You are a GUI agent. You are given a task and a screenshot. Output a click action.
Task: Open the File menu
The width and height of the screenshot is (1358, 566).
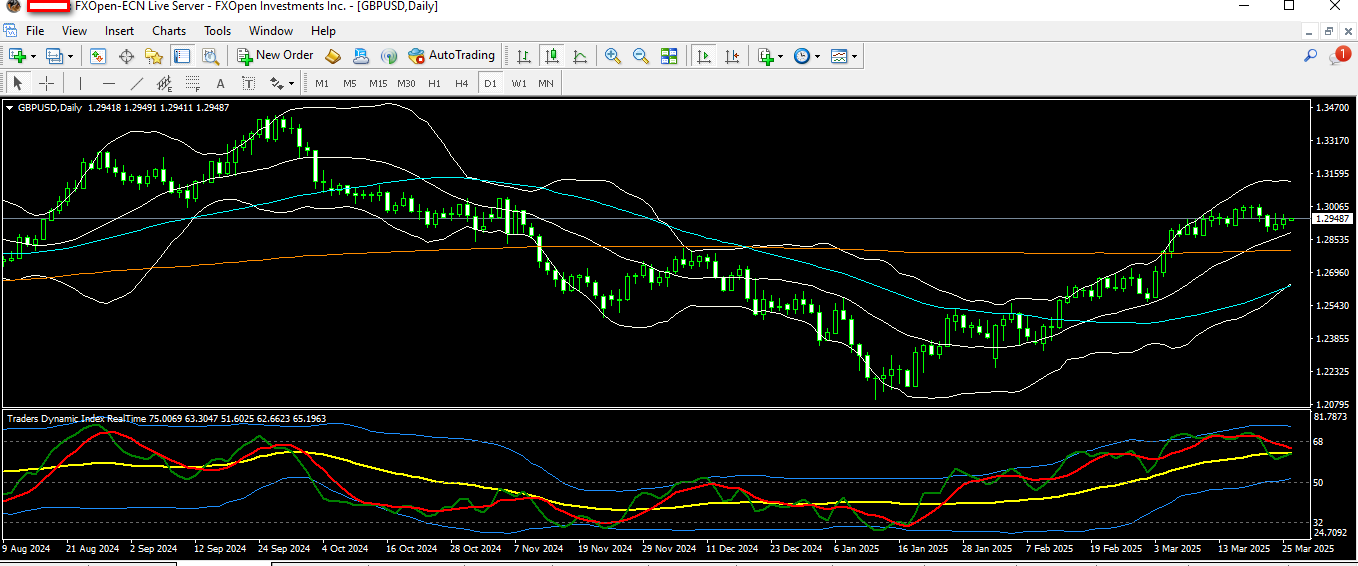[35, 31]
